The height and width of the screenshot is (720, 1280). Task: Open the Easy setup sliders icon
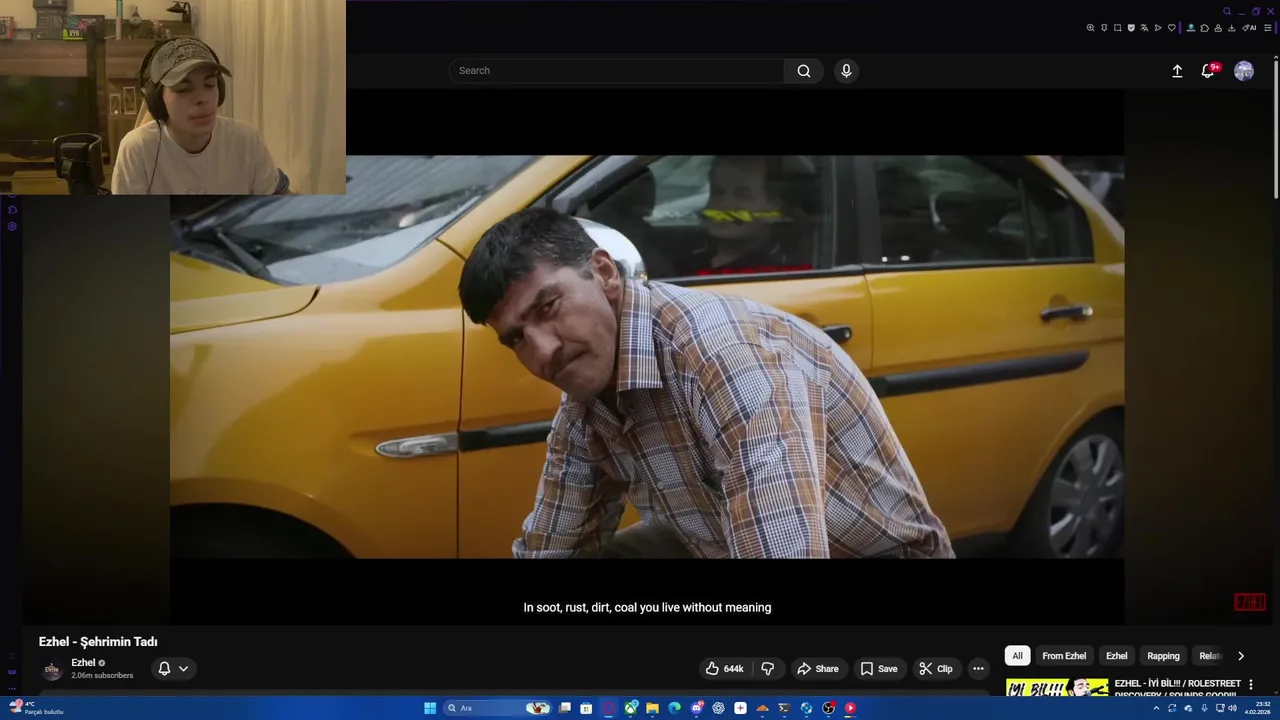1267,28
